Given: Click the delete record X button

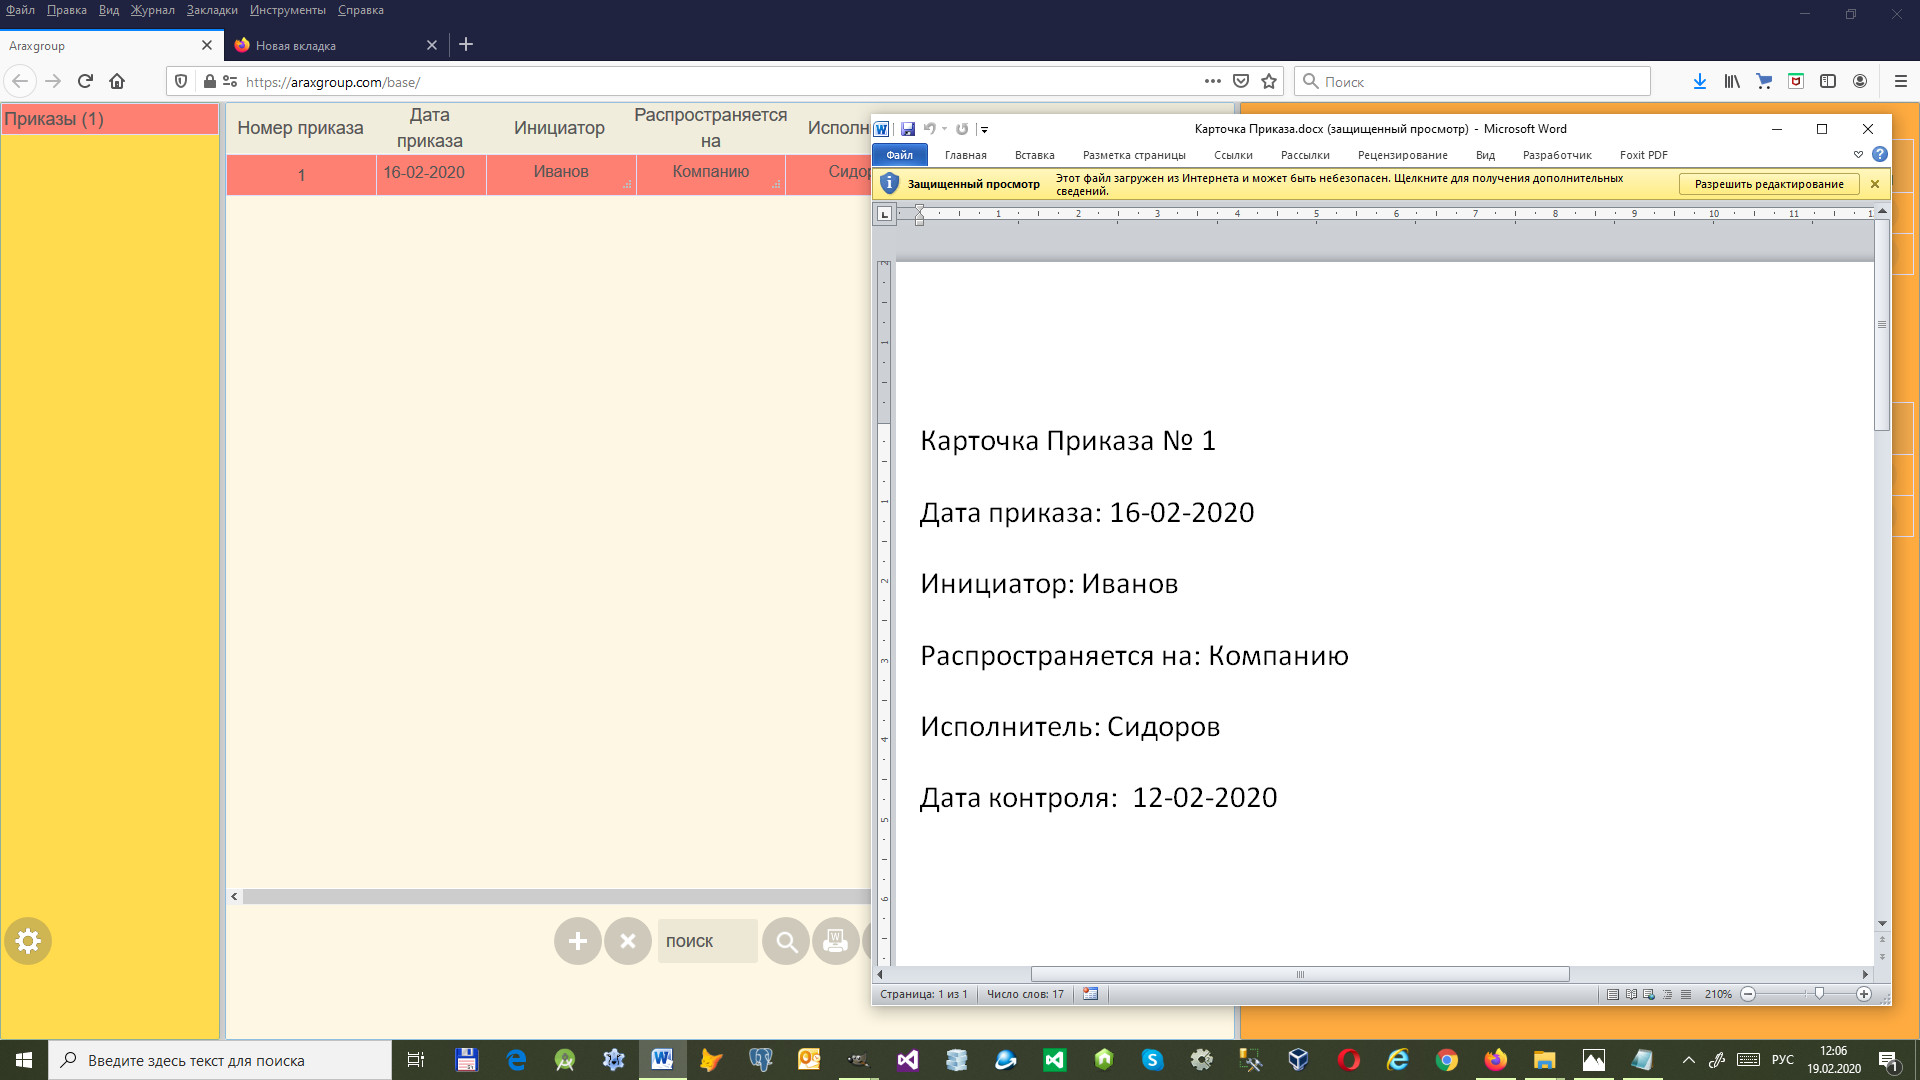Looking at the screenshot, I should tap(628, 941).
